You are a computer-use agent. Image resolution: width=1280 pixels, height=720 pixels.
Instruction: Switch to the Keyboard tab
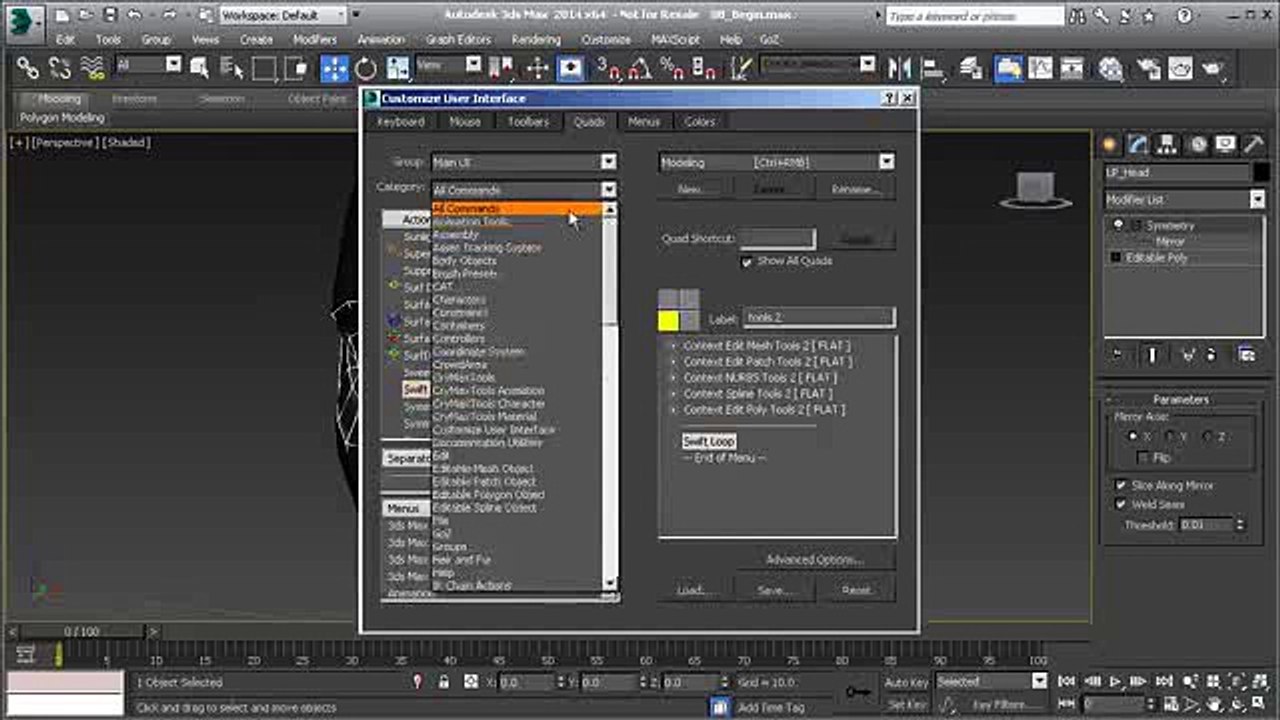pyautogui.click(x=400, y=122)
